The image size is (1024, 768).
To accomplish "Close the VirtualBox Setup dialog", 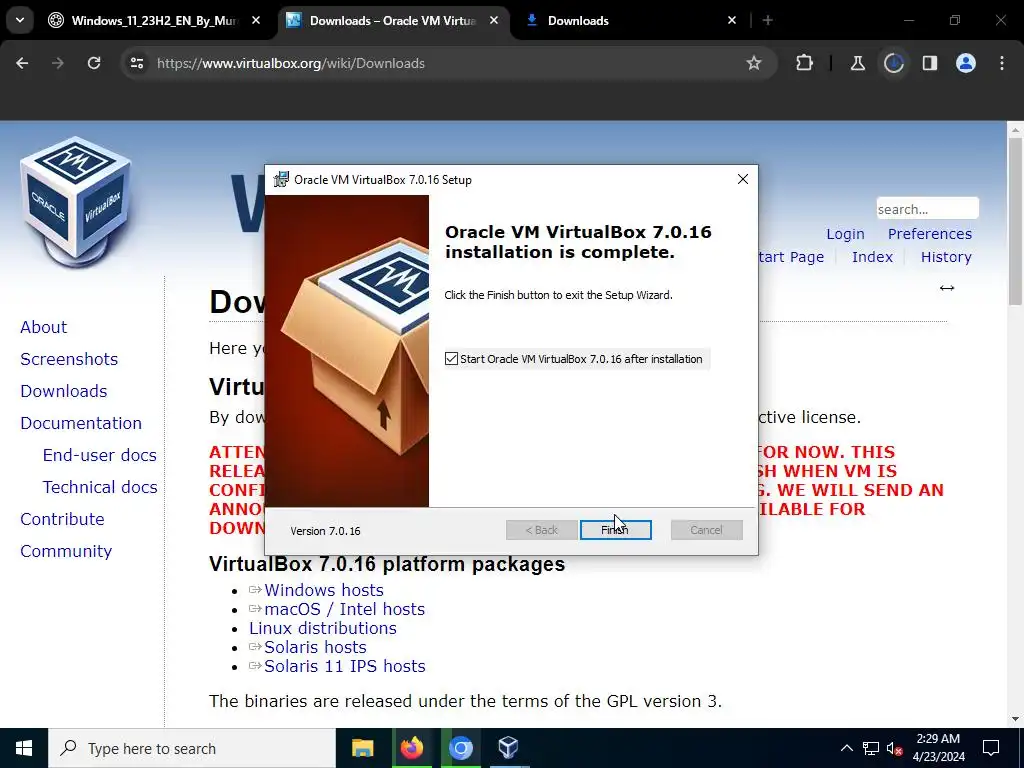I will pyautogui.click(x=743, y=179).
